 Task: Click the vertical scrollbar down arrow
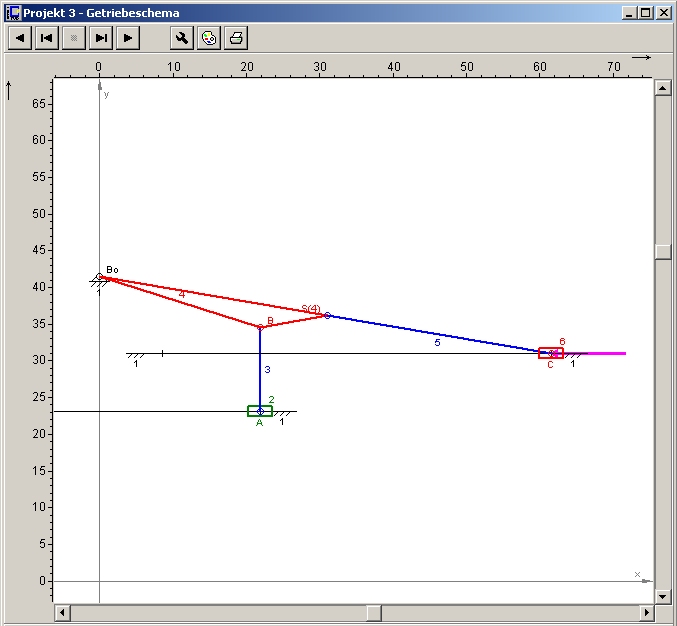pos(663,597)
